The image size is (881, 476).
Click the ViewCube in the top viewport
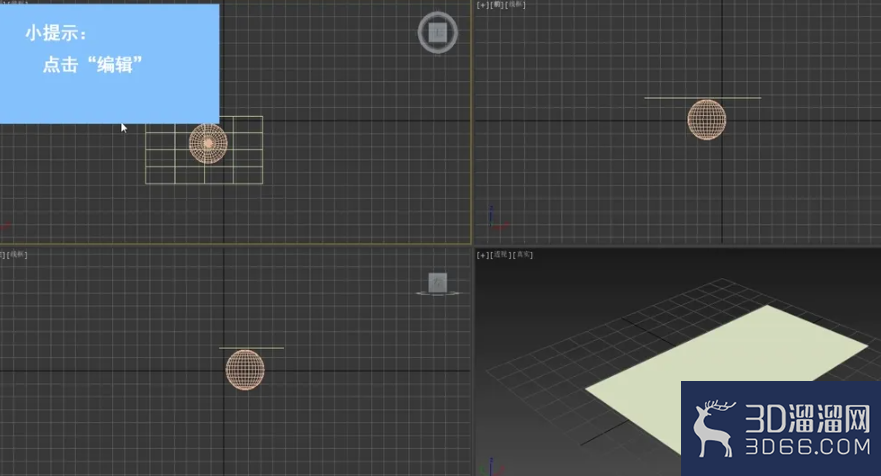438,33
